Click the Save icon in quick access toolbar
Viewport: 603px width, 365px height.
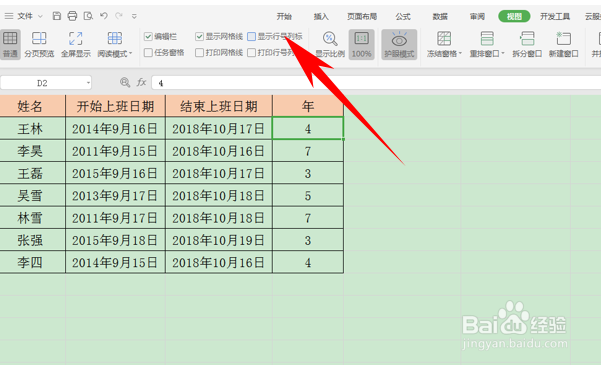point(57,16)
